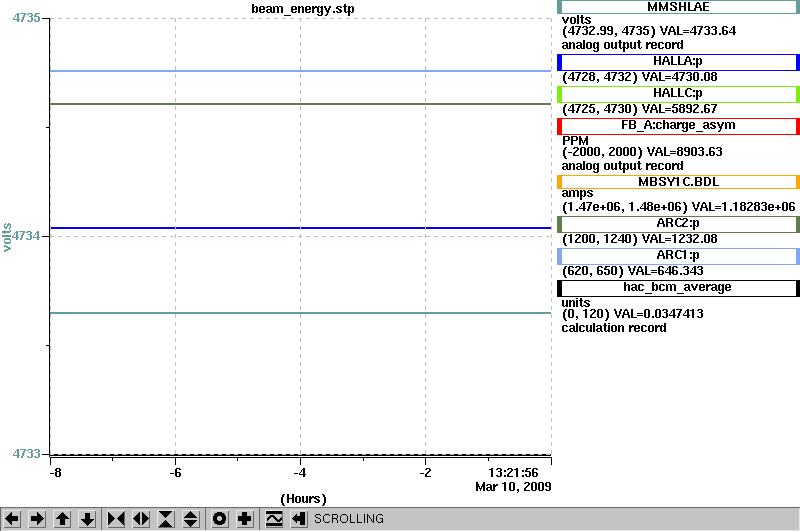
Task: Click the circle auto-scale icon
Action: point(219,519)
